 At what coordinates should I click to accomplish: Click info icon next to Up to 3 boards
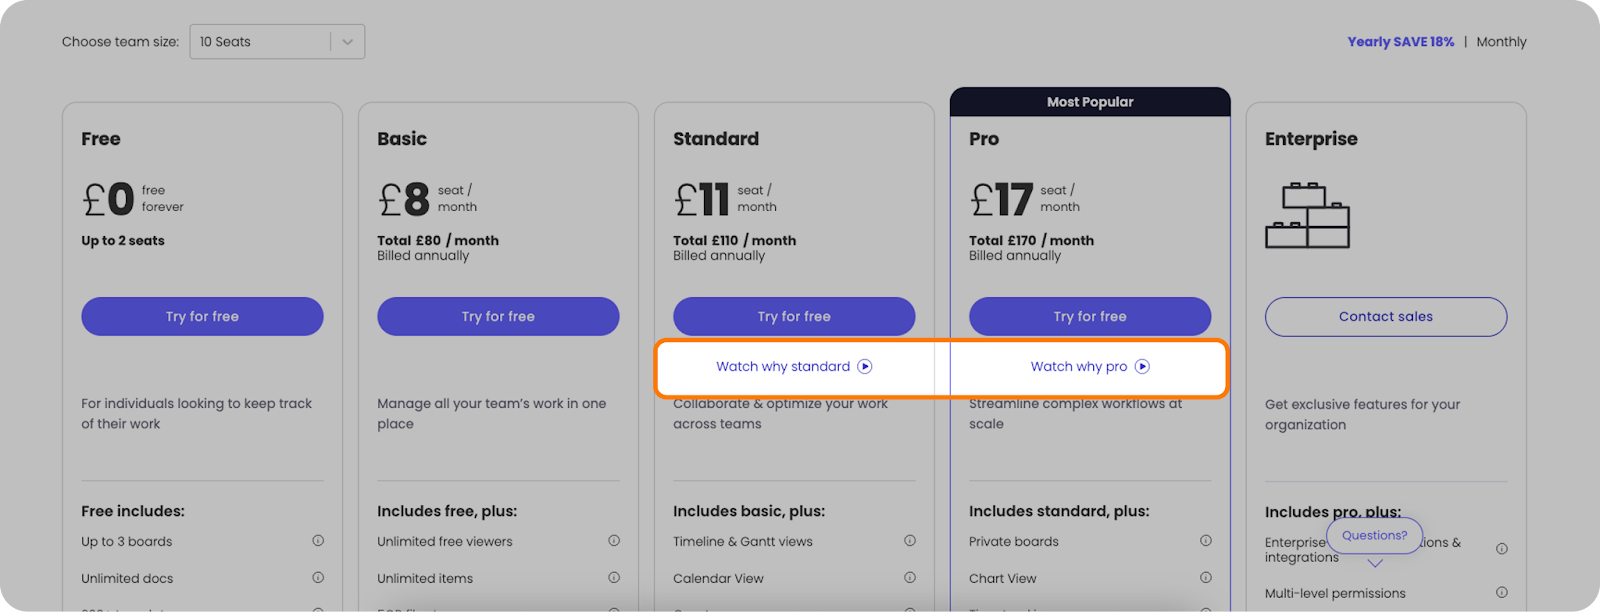[318, 541]
